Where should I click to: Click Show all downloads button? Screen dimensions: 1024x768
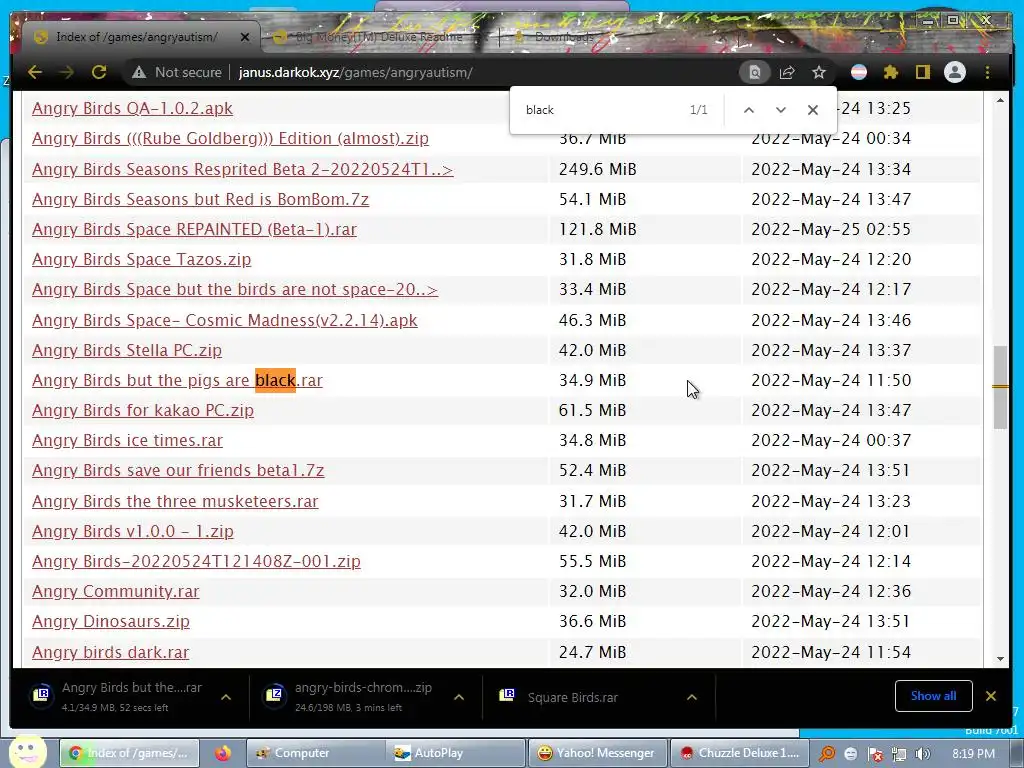point(933,696)
